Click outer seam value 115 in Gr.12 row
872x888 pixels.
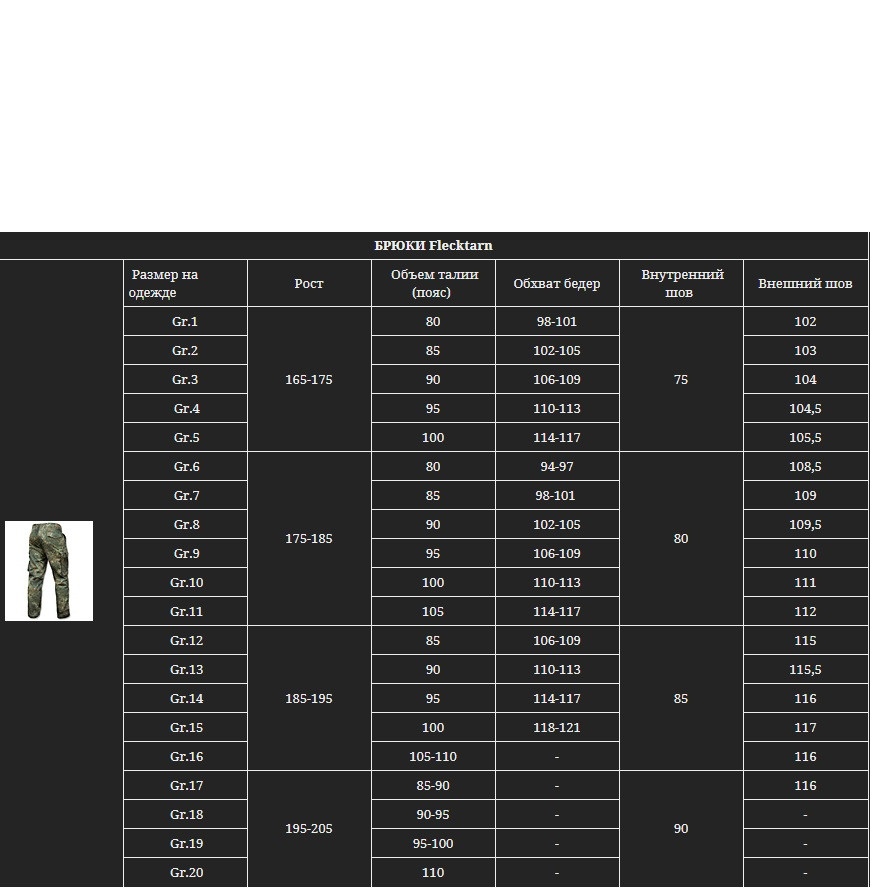[805, 640]
